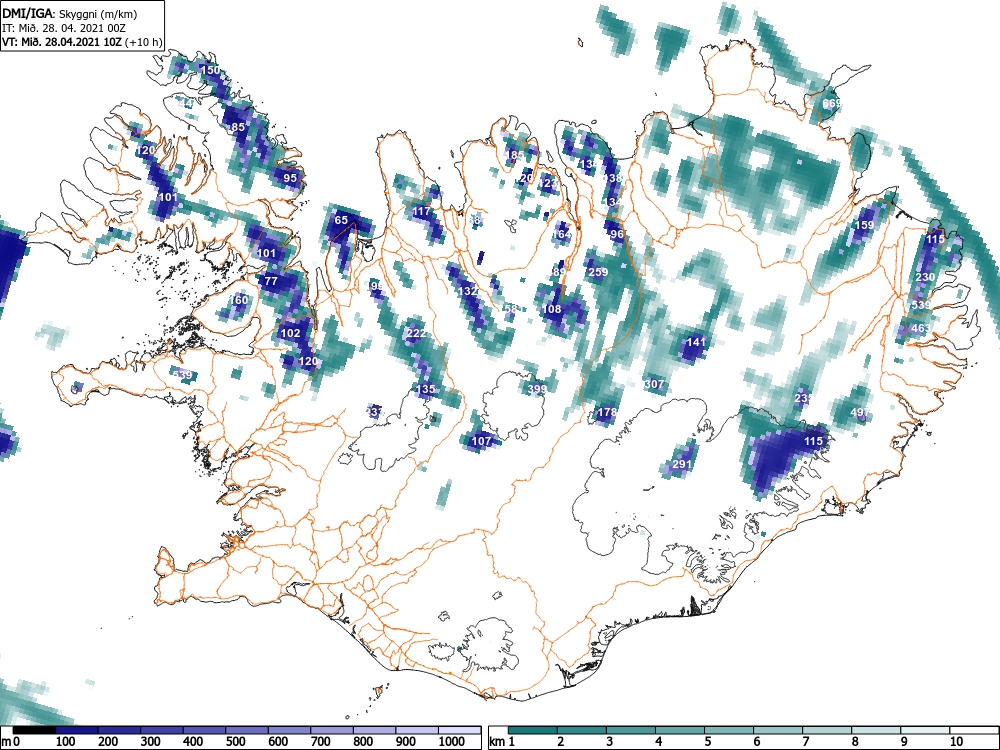Click the '10' label on the km scale
The width and height of the screenshot is (1000, 750).
tap(955, 741)
